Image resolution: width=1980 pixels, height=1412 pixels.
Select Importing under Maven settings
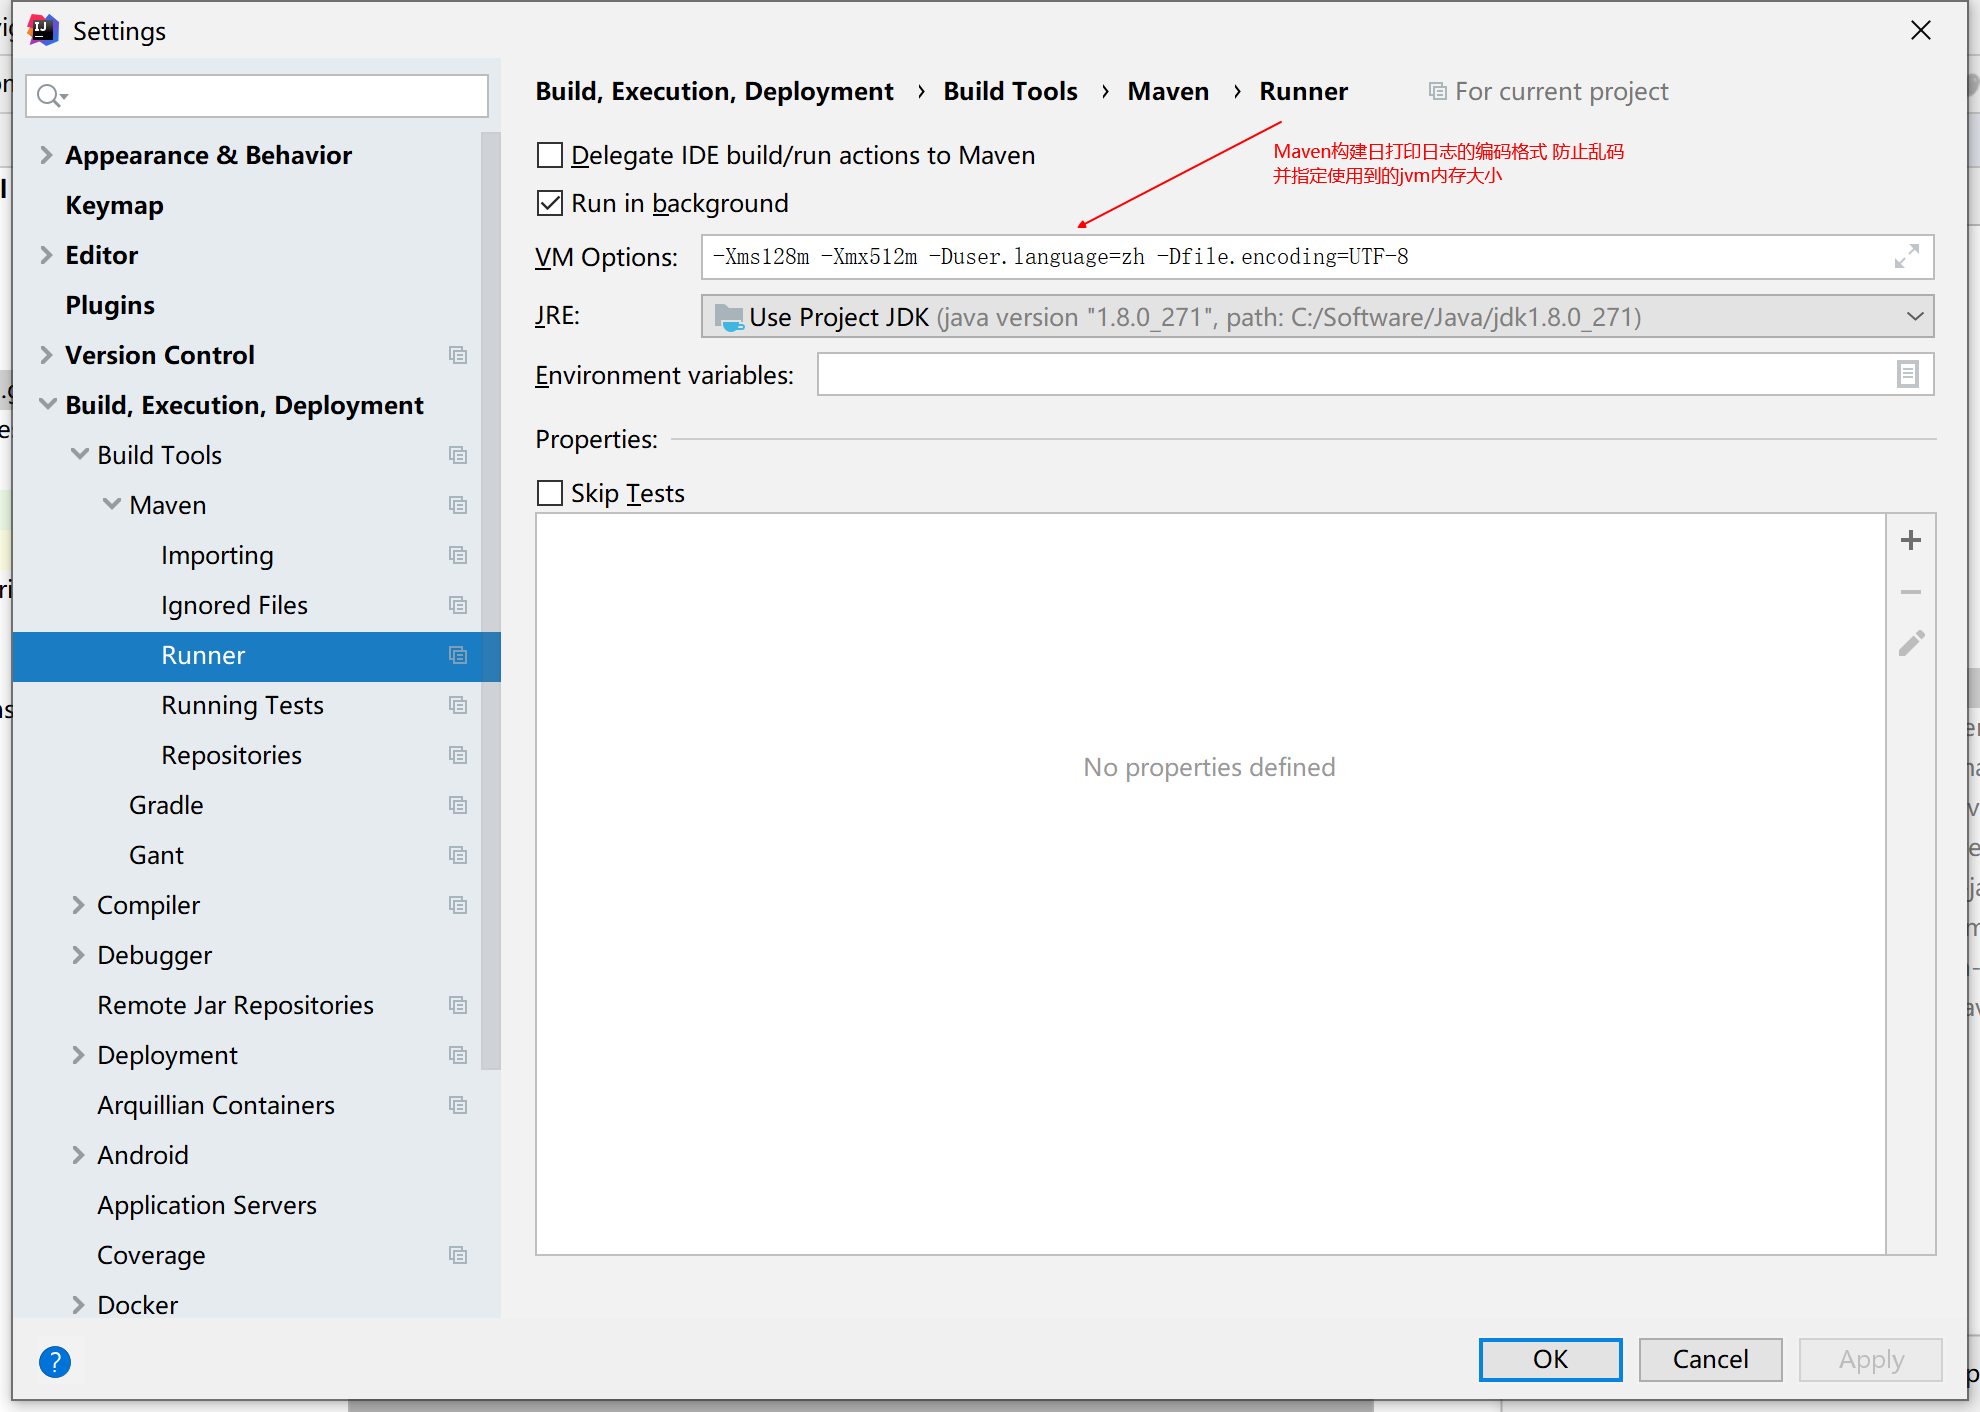click(217, 555)
